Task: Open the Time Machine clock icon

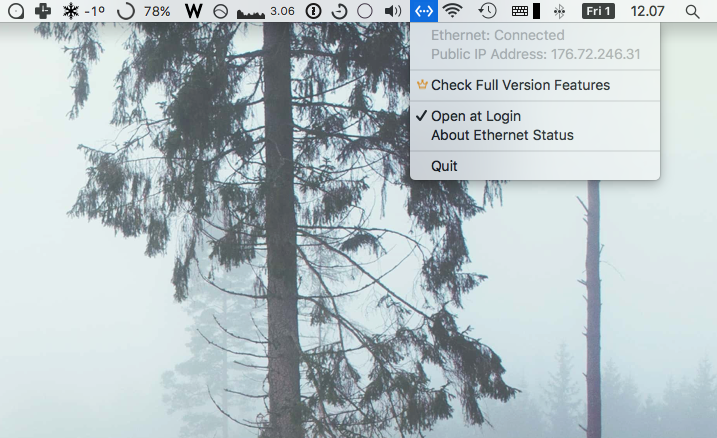Action: click(487, 11)
